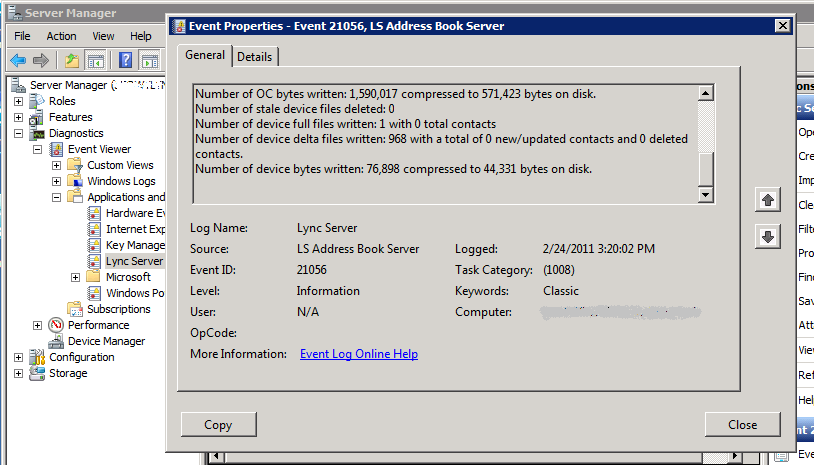Show the next event with down arrow
The width and height of the screenshot is (814, 465).
(x=768, y=237)
